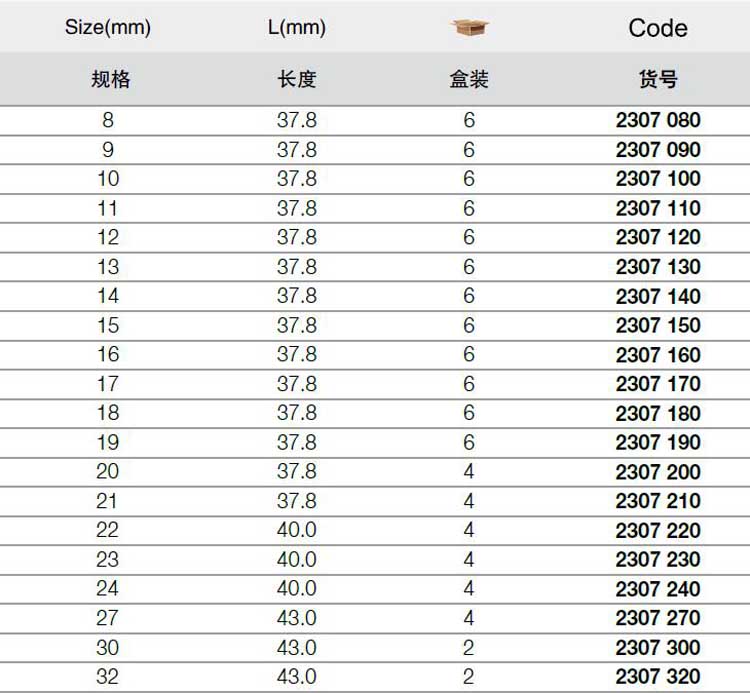Select product code 2307 320

[x=658, y=677]
